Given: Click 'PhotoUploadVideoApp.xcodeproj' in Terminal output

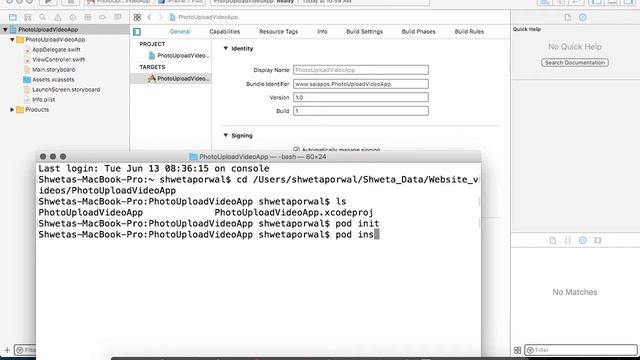Looking at the screenshot, I should [293, 212].
